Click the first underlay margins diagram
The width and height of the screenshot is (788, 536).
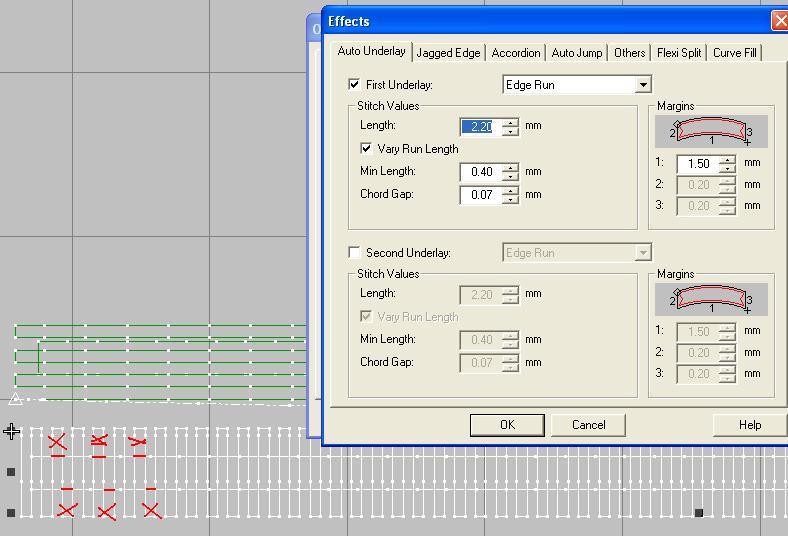711,132
